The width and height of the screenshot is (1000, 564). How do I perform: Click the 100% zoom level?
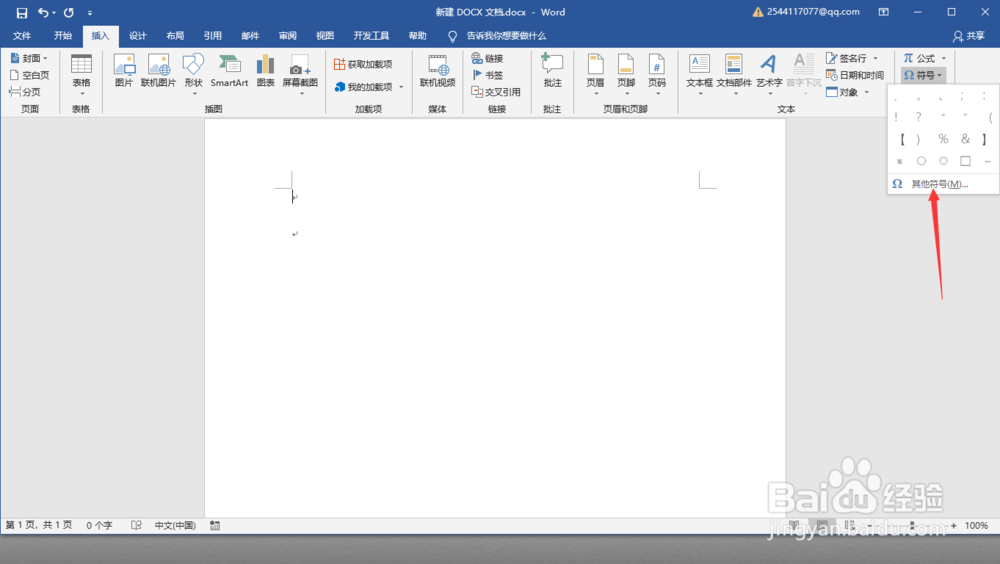(x=976, y=525)
